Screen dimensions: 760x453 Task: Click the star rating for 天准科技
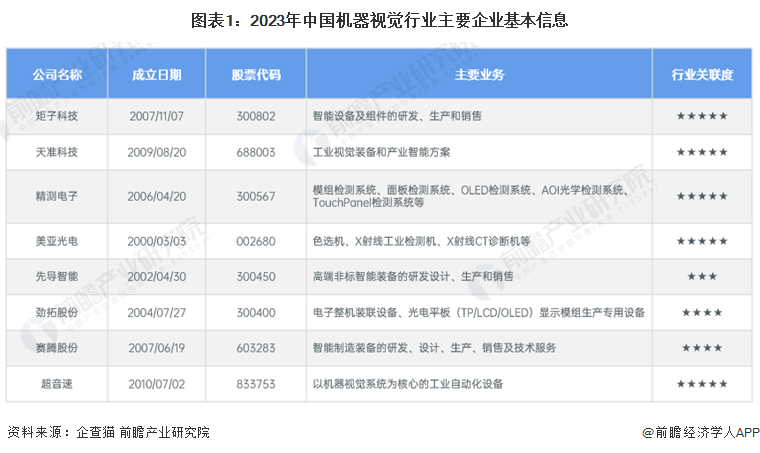point(702,152)
